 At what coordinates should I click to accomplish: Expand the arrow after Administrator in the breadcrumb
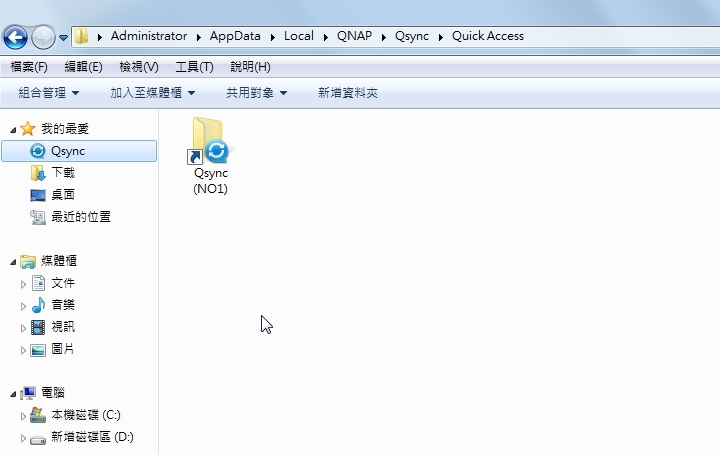(x=198, y=37)
